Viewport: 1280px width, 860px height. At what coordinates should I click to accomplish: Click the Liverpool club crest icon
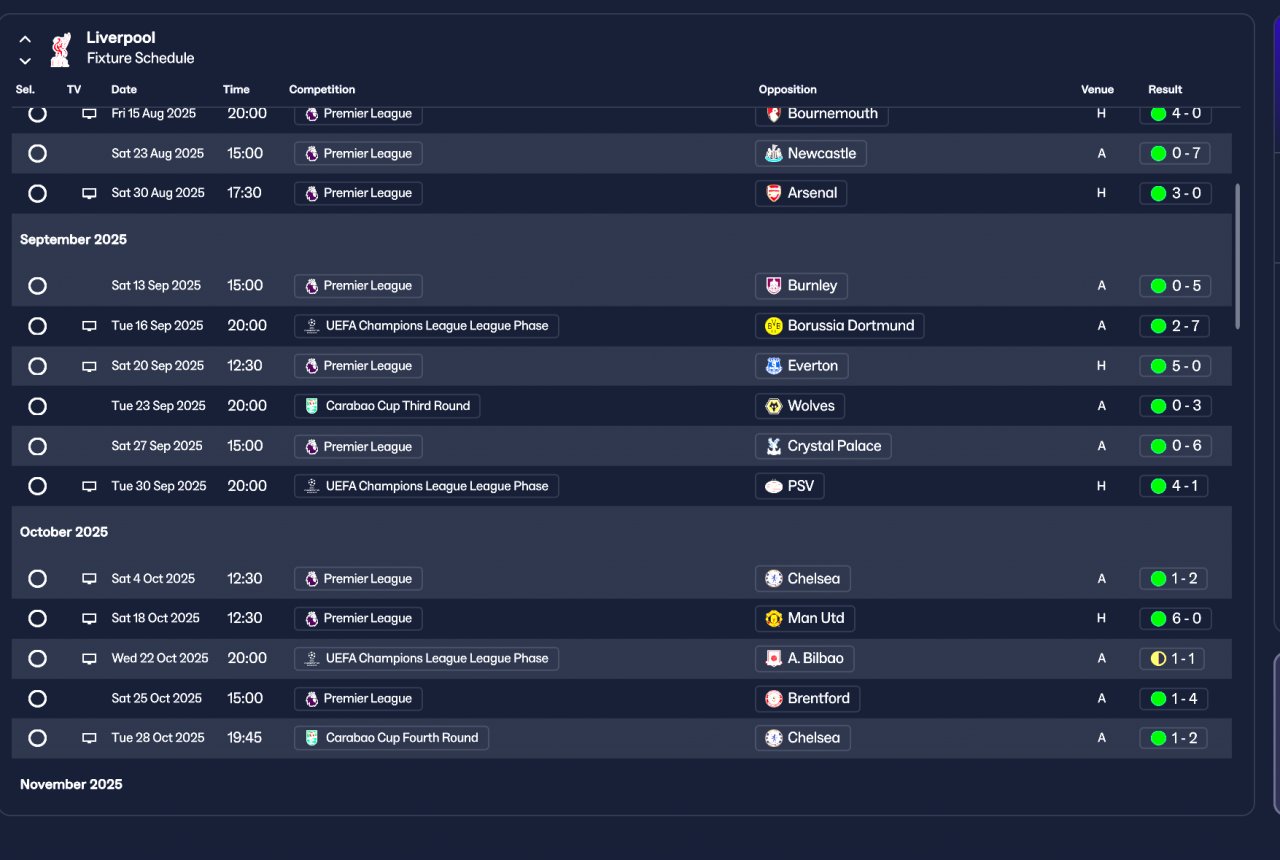[60, 49]
